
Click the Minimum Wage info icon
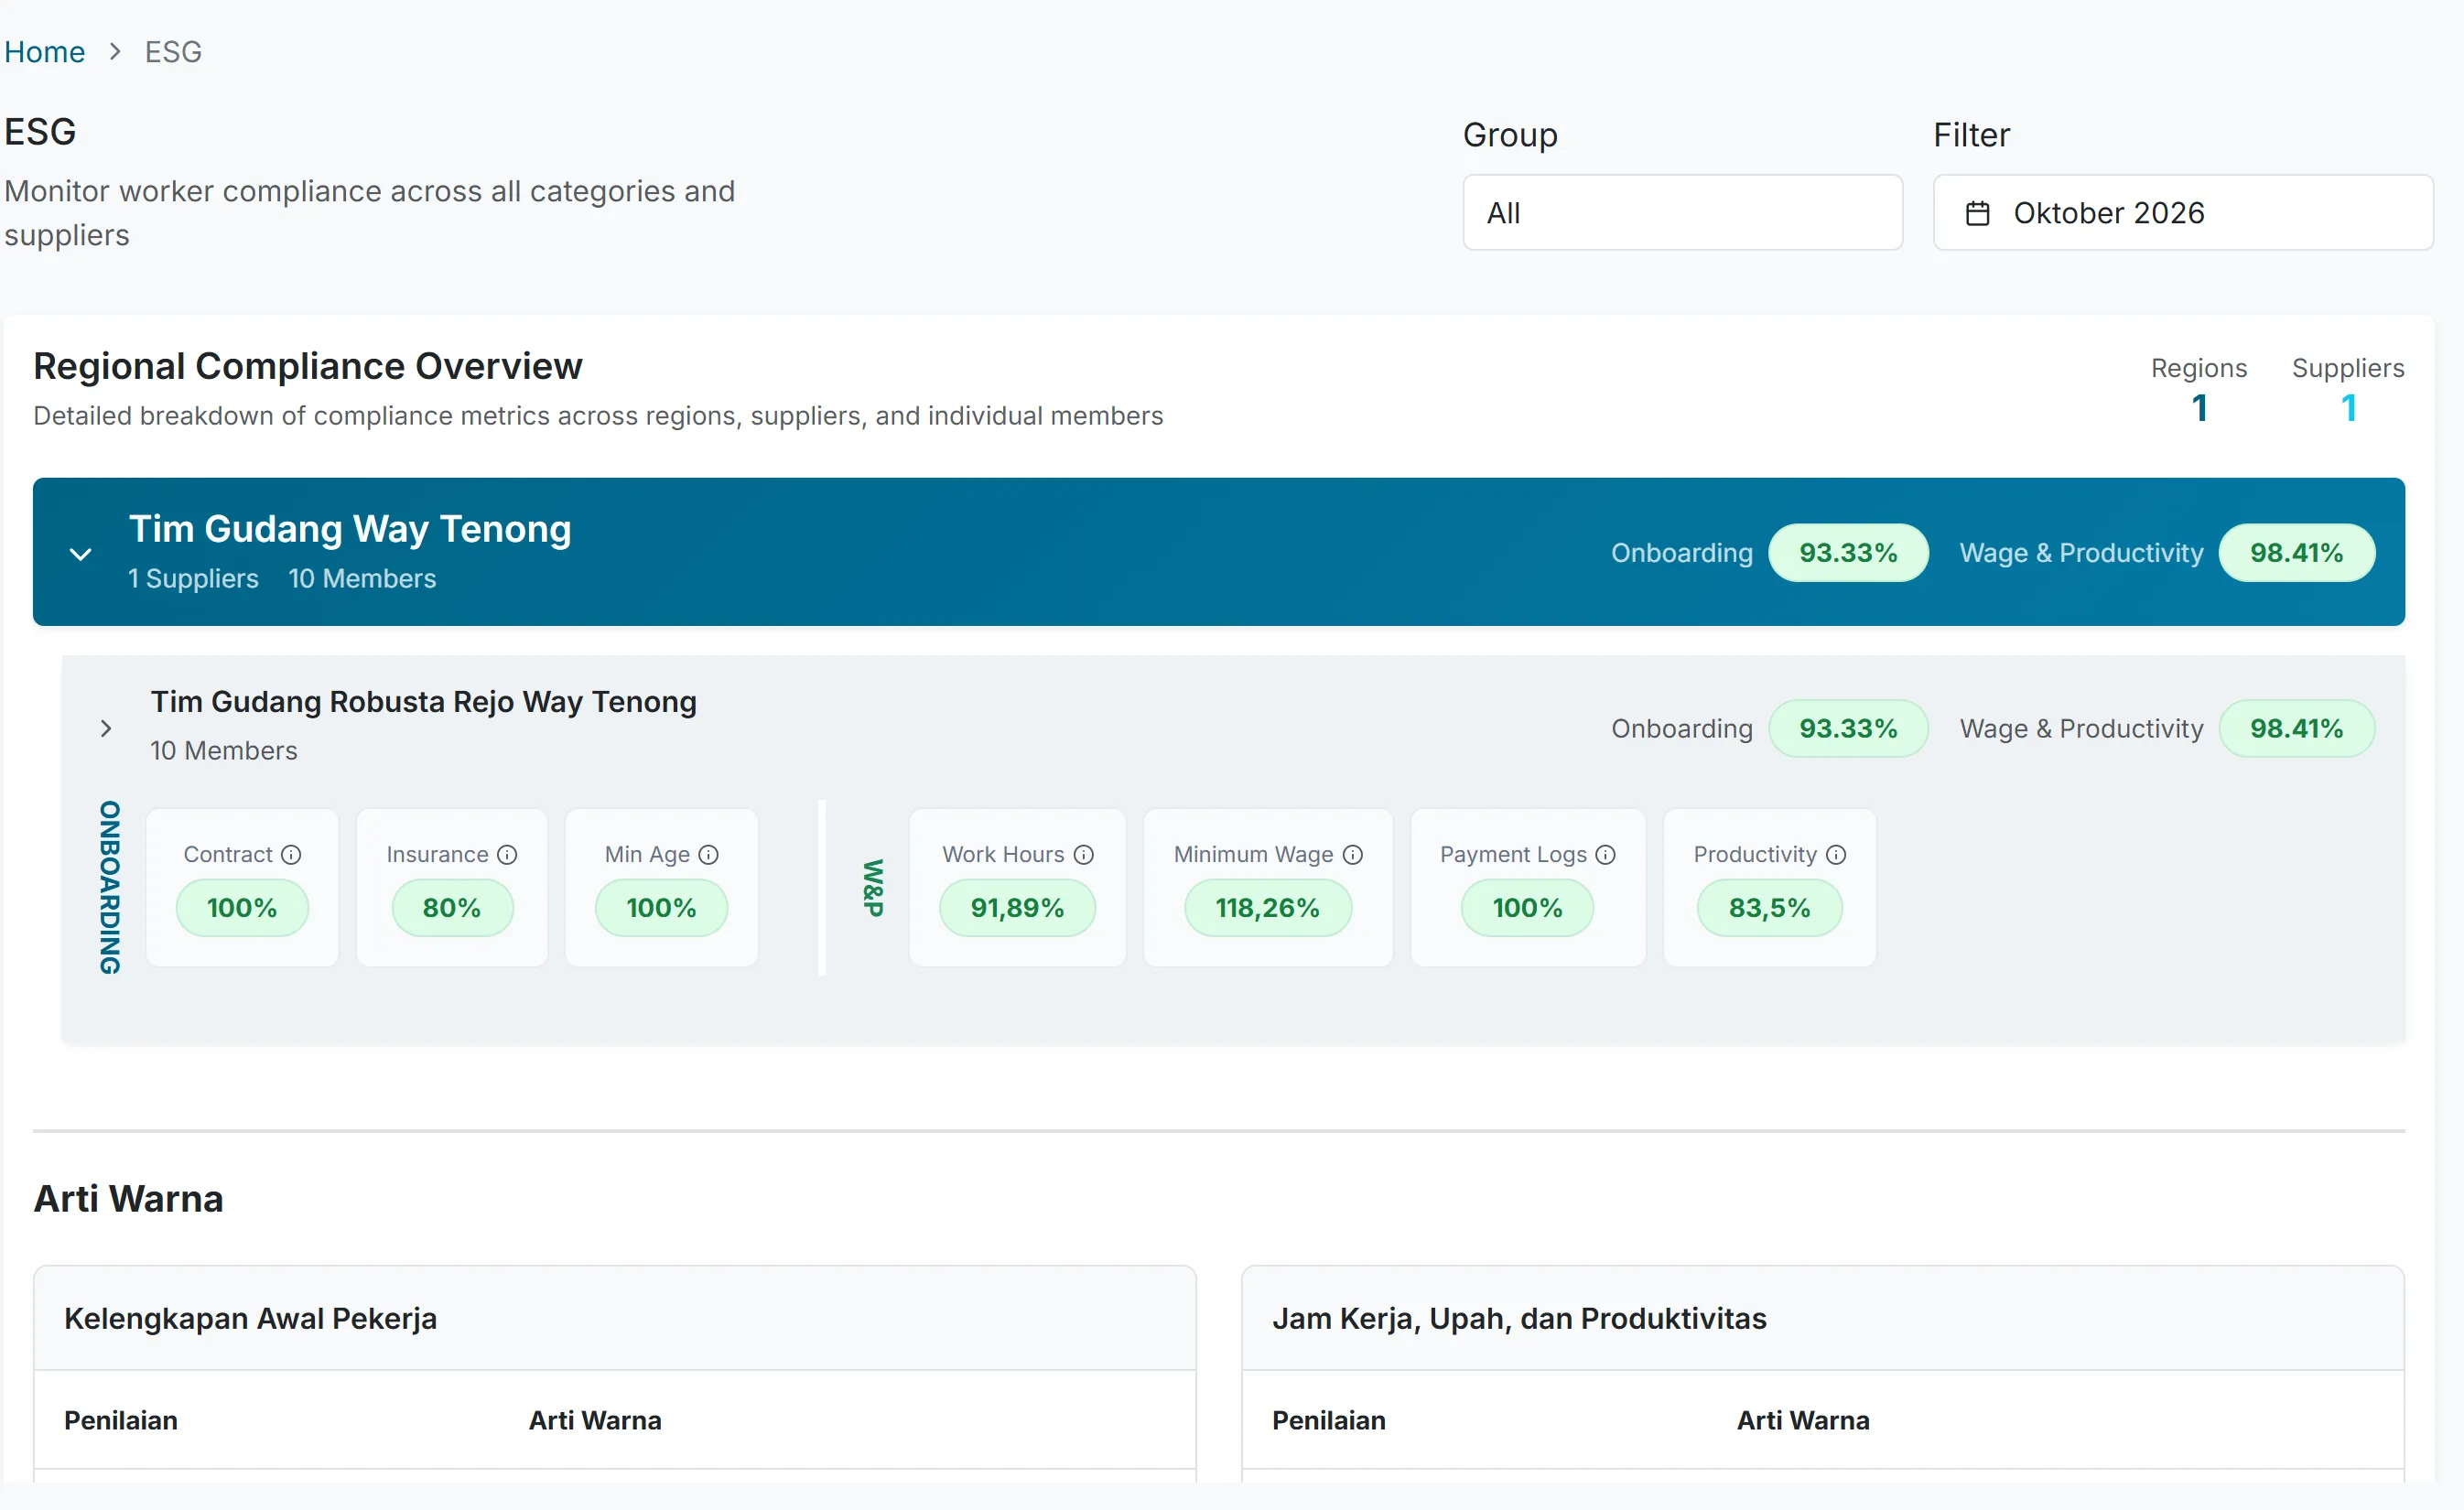(1352, 854)
